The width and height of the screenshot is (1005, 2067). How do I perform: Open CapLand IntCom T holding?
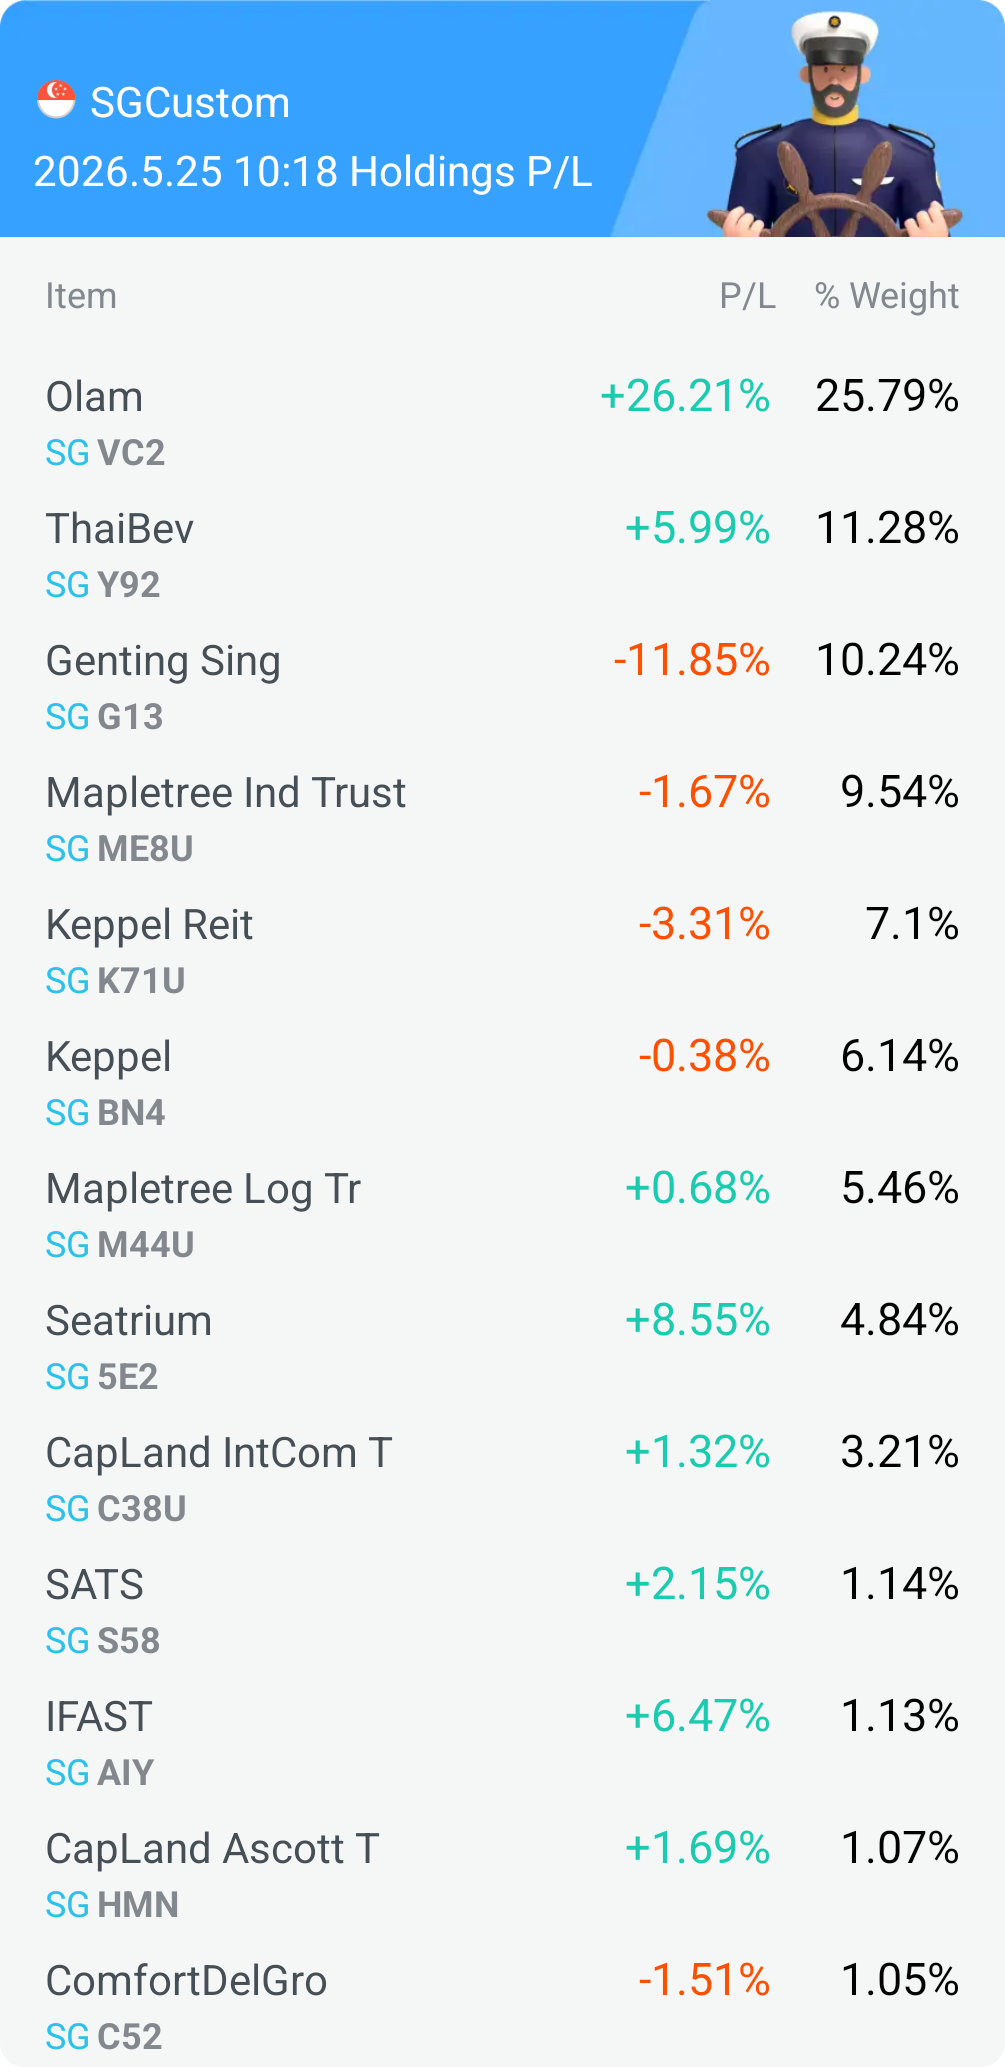coord(502,1479)
